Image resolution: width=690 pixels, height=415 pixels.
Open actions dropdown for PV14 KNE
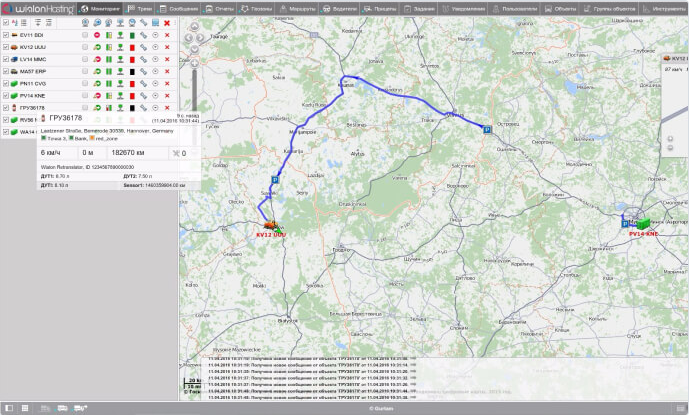click(155, 95)
